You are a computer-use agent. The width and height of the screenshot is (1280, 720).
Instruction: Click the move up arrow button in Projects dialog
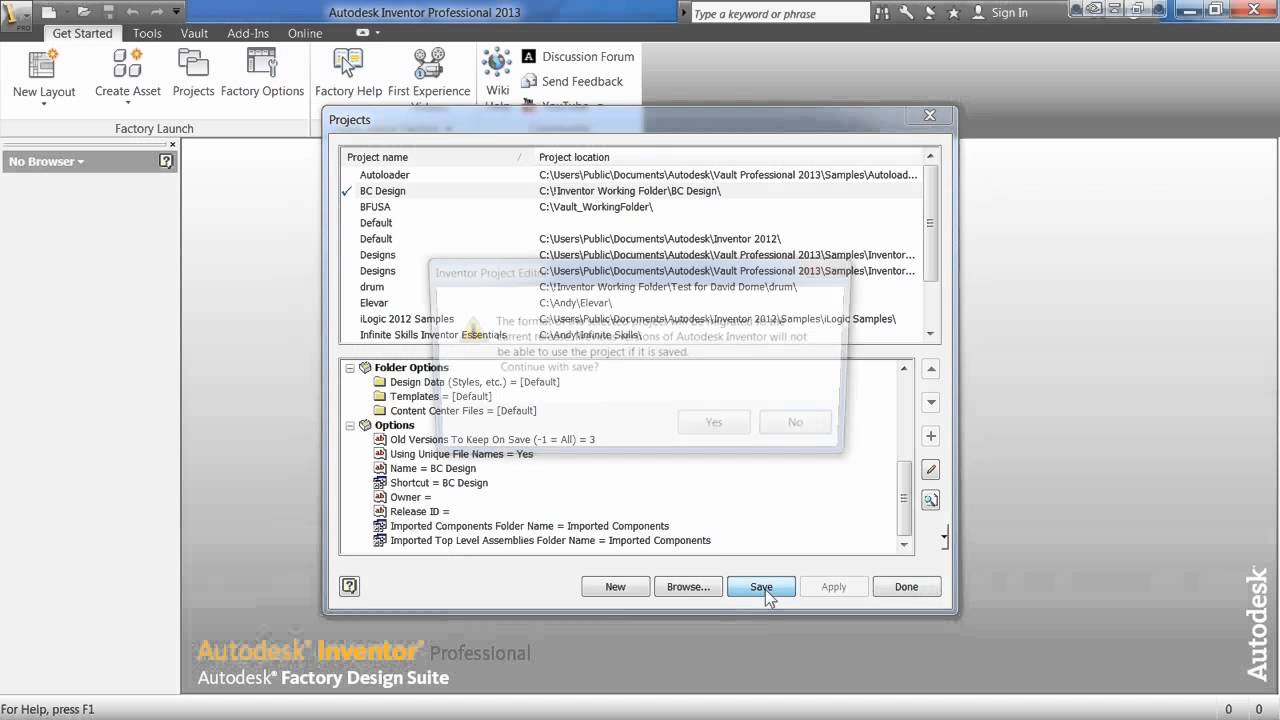click(x=931, y=369)
